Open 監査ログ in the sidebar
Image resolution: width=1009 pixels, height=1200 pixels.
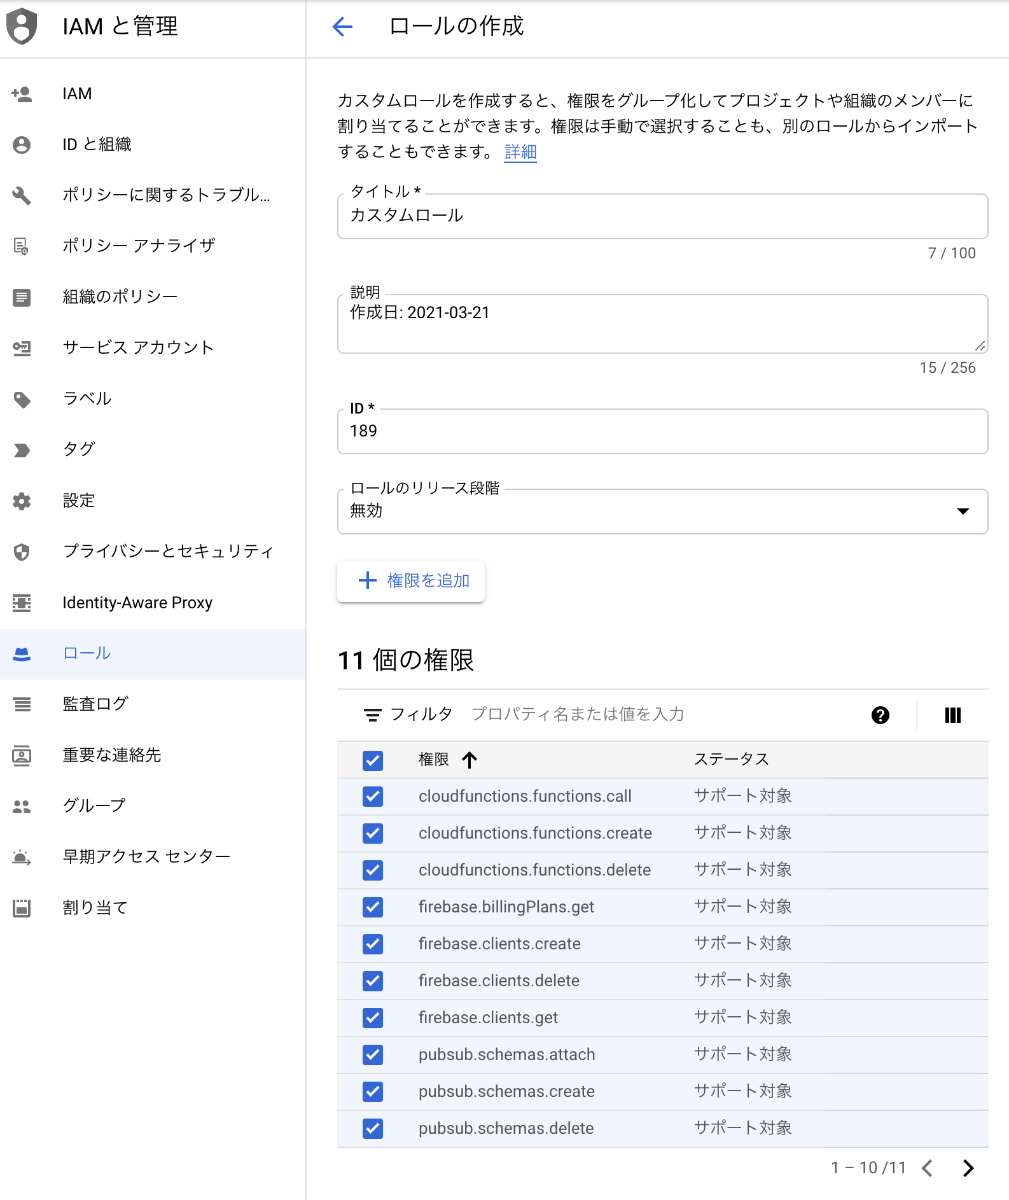(x=153, y=704)
